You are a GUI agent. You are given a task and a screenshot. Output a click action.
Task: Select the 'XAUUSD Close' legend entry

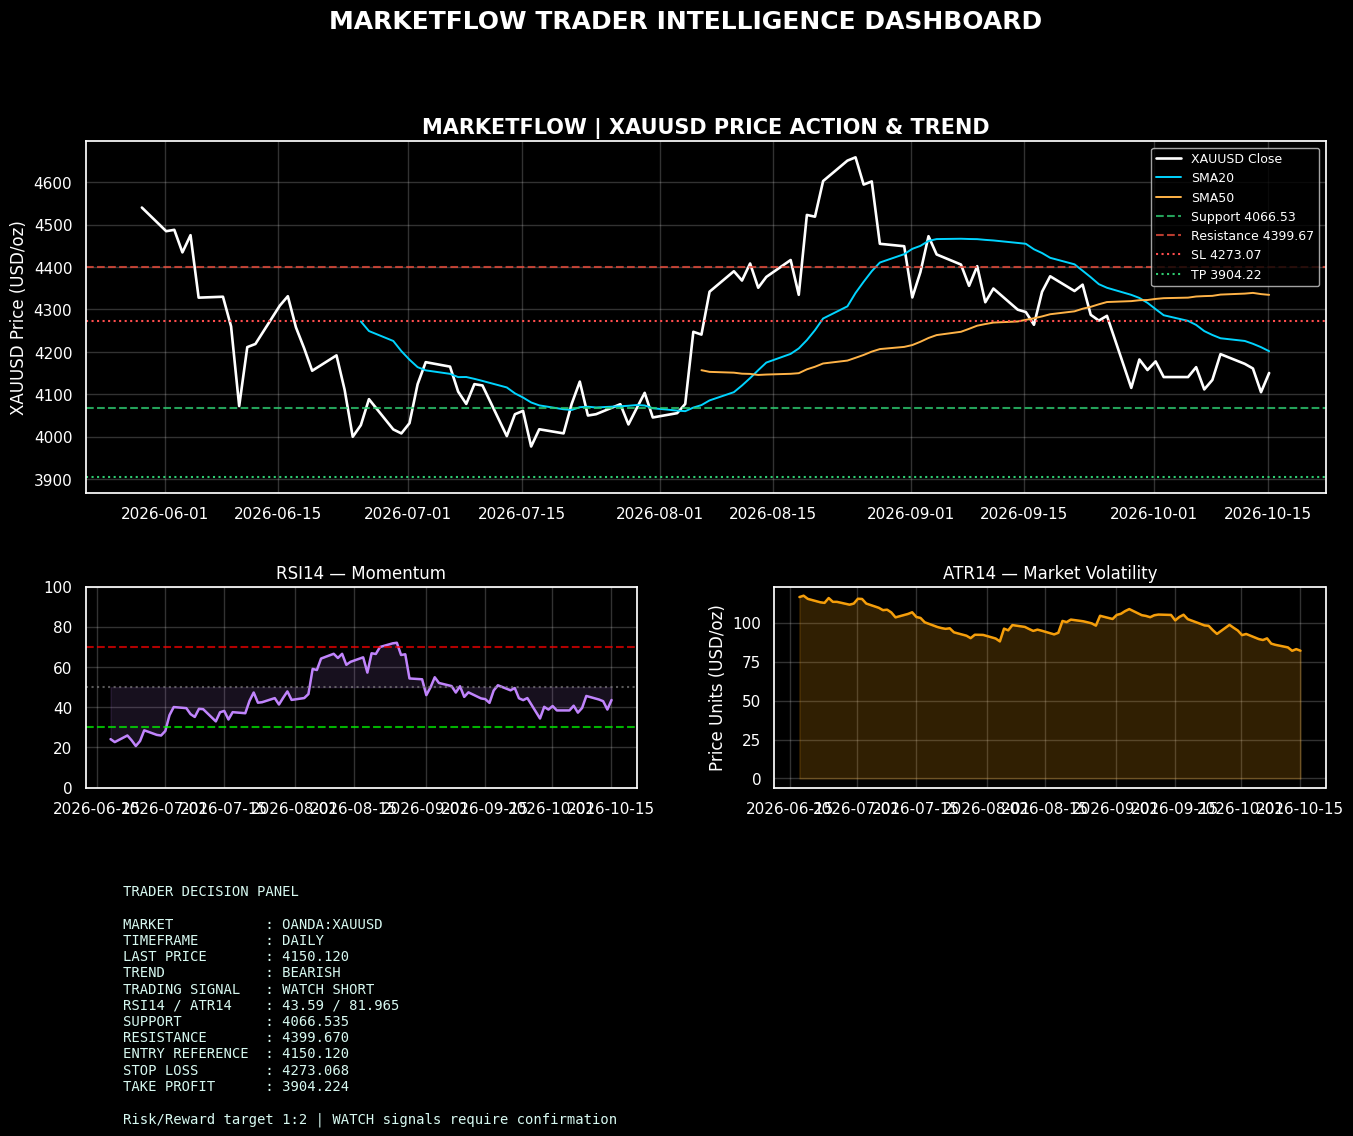tap(1236, 158)
